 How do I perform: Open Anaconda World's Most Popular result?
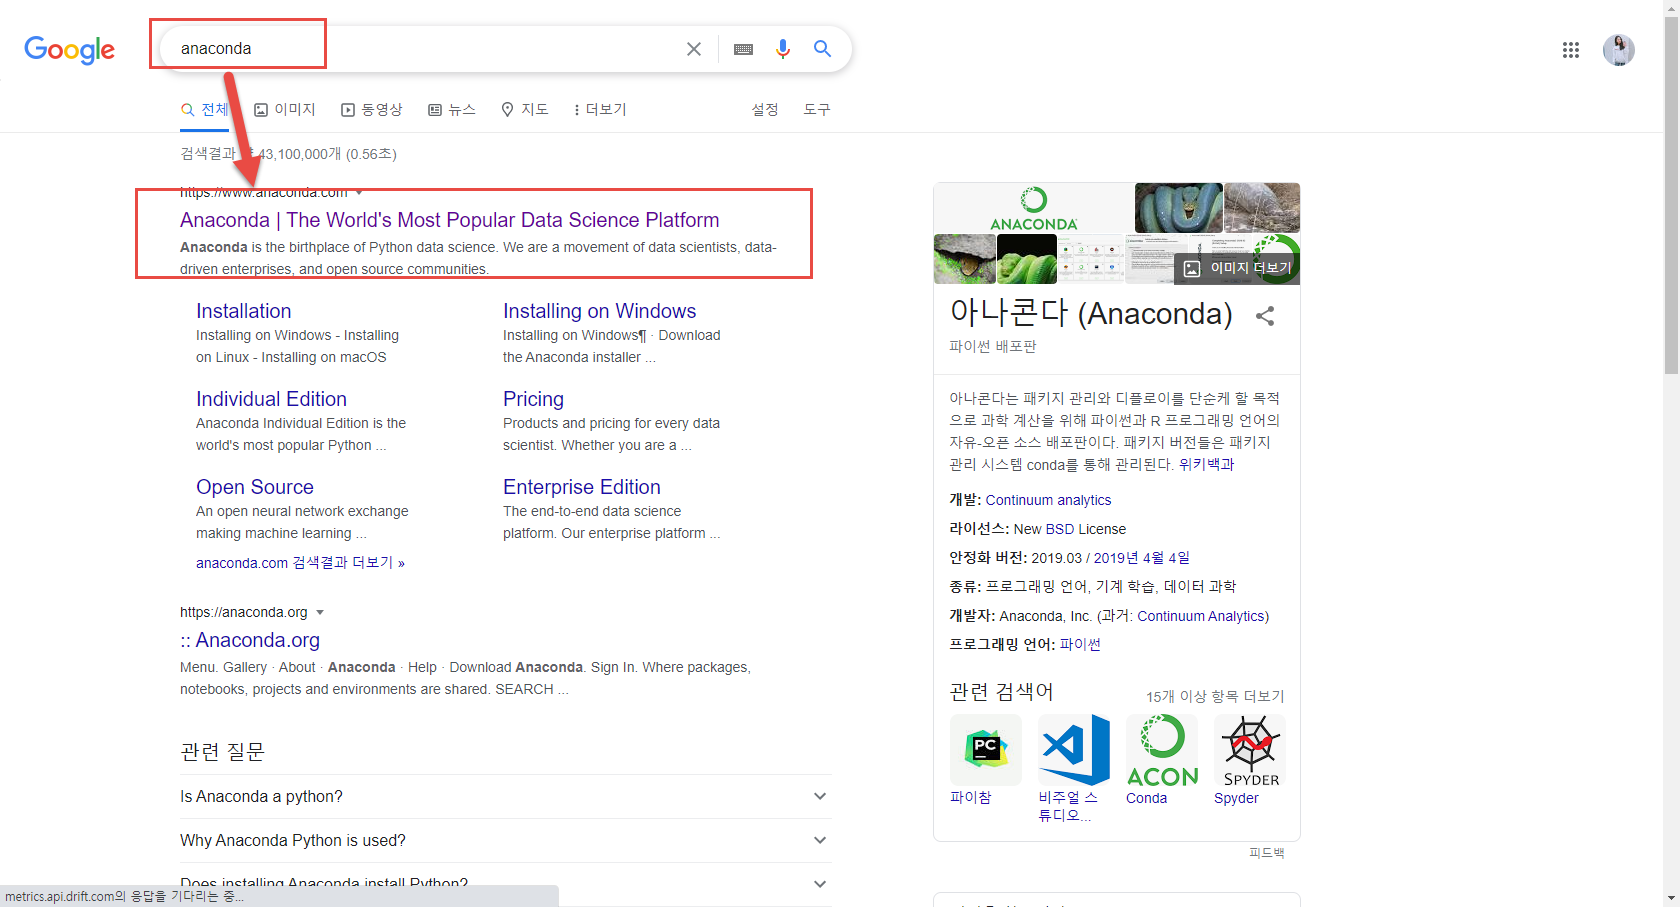450,220
